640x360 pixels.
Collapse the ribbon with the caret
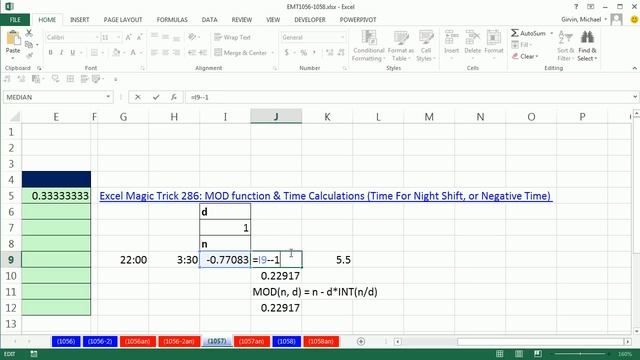634,68
